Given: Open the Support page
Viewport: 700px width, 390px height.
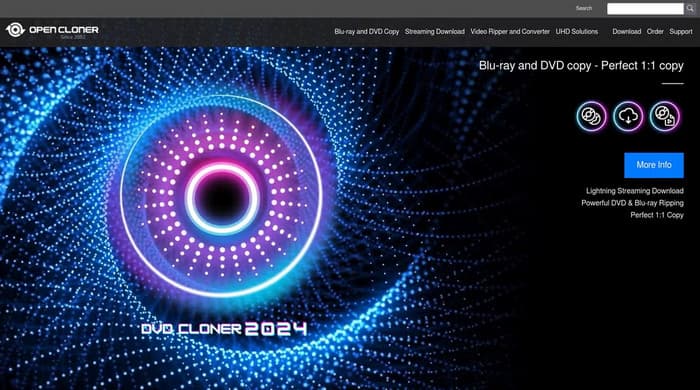Looking at the screenshot, I should coord(681,32).
